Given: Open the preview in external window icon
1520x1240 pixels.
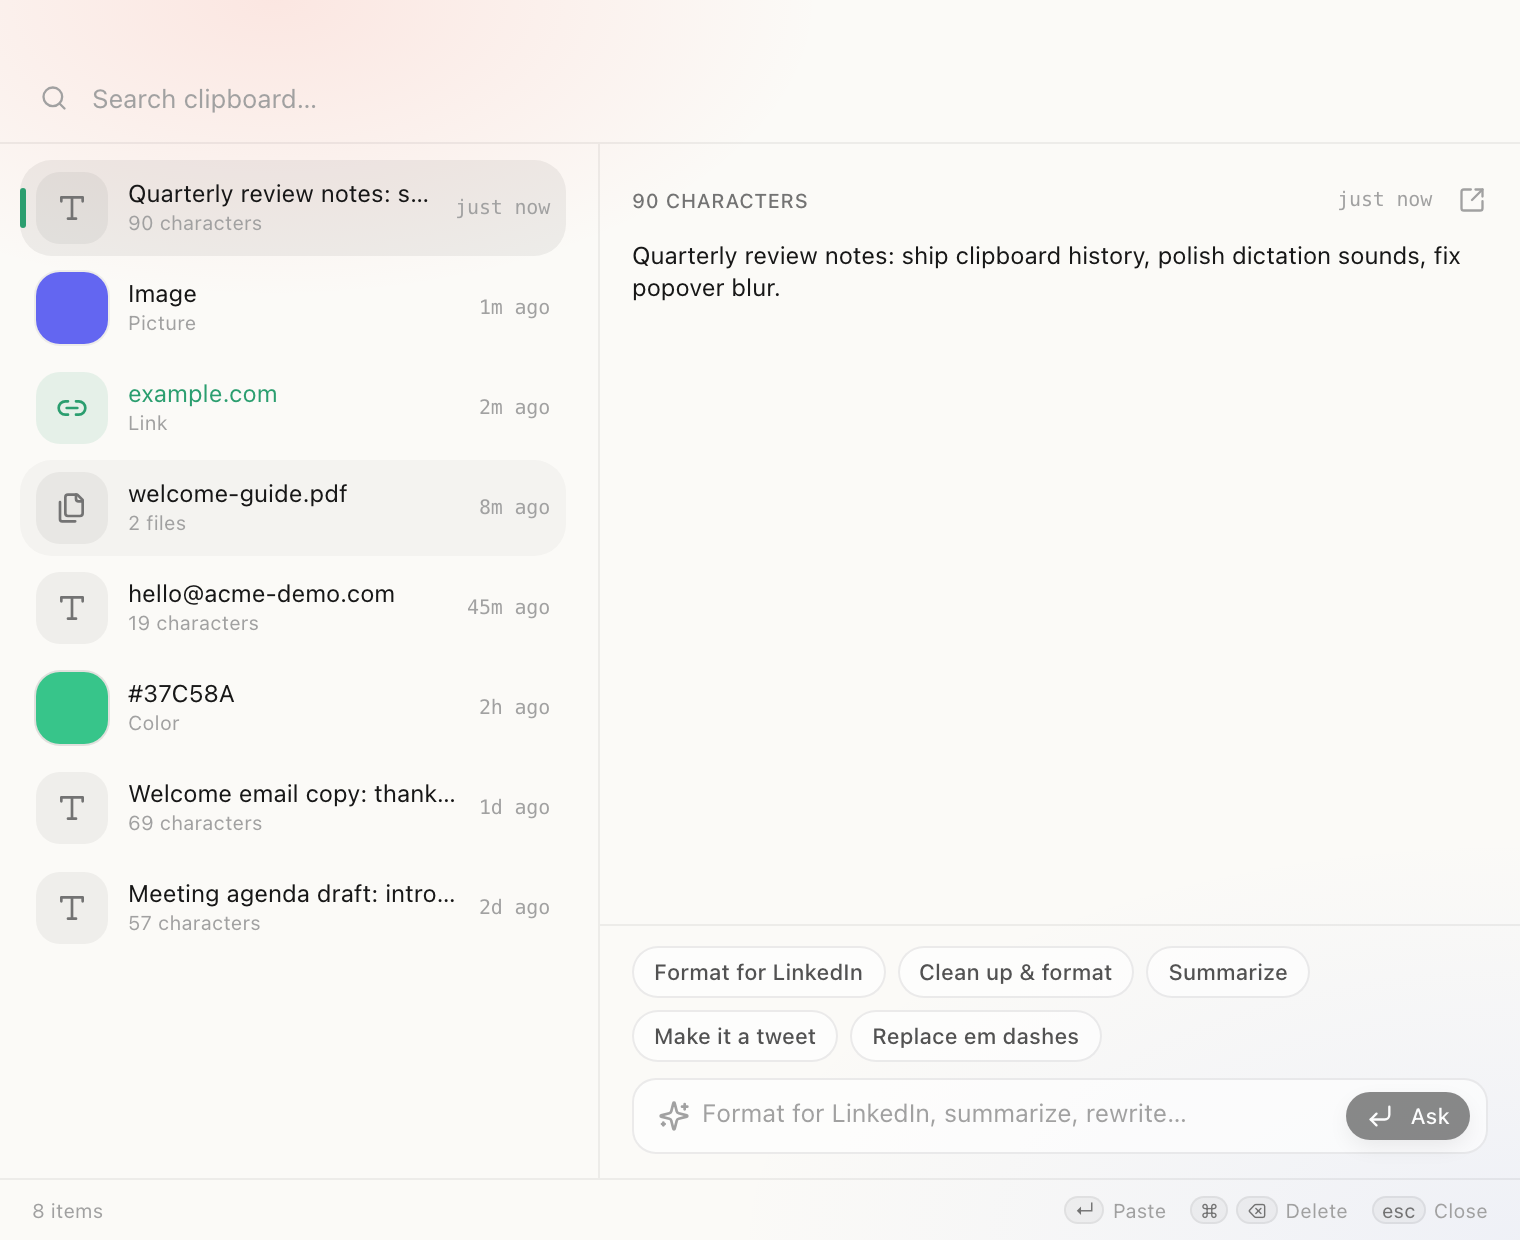Looking at the screenshot, I should pos(1472,200).
